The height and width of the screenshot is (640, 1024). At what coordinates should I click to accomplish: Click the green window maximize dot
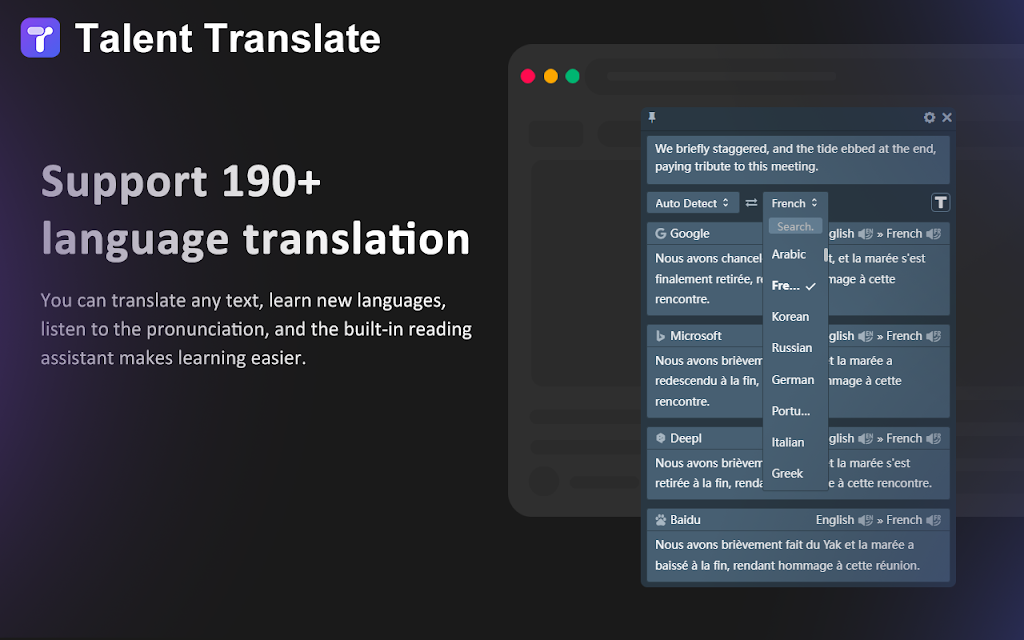click(573, 76)
